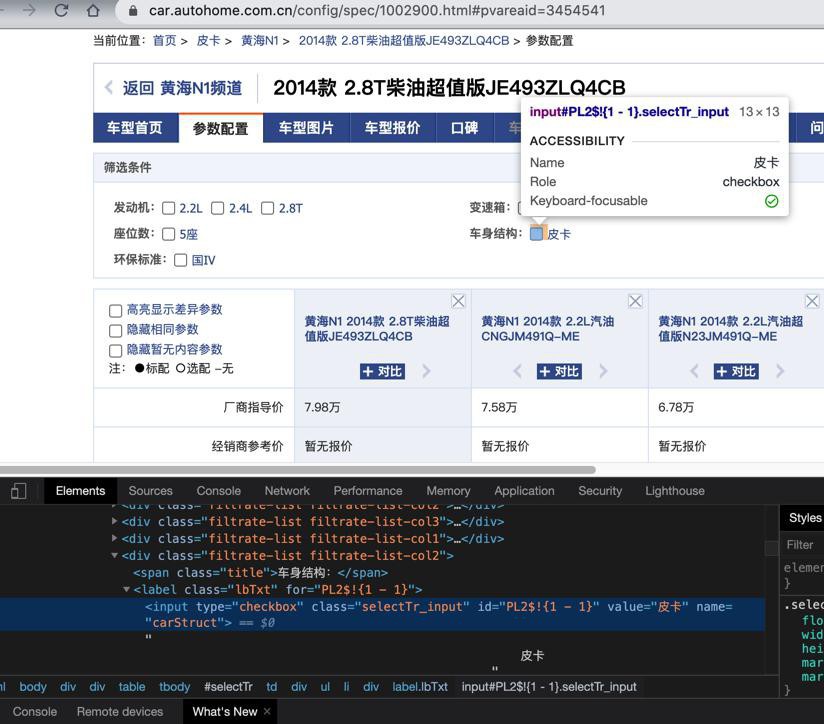Add 2.2L汽油超值版N23 model to comparison

click(x=736, y=371)
